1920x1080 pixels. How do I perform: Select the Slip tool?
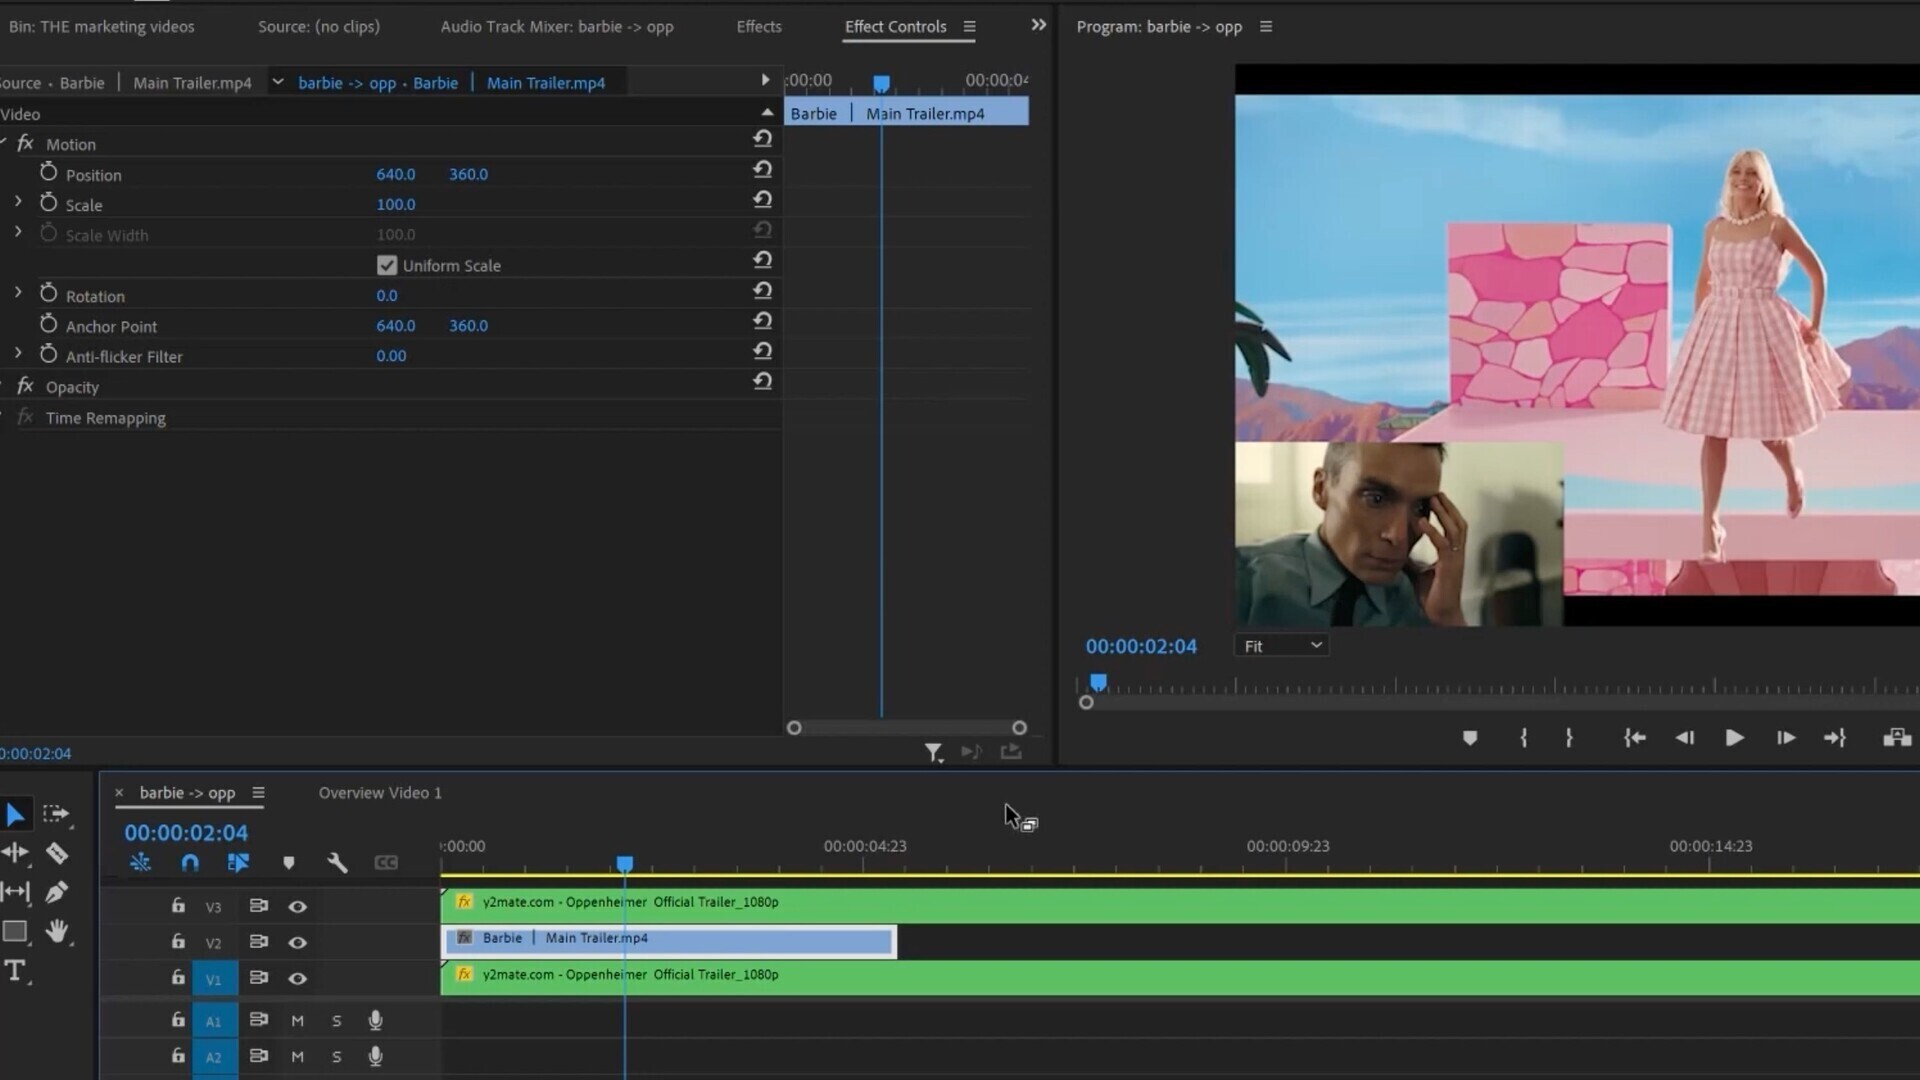15,892
